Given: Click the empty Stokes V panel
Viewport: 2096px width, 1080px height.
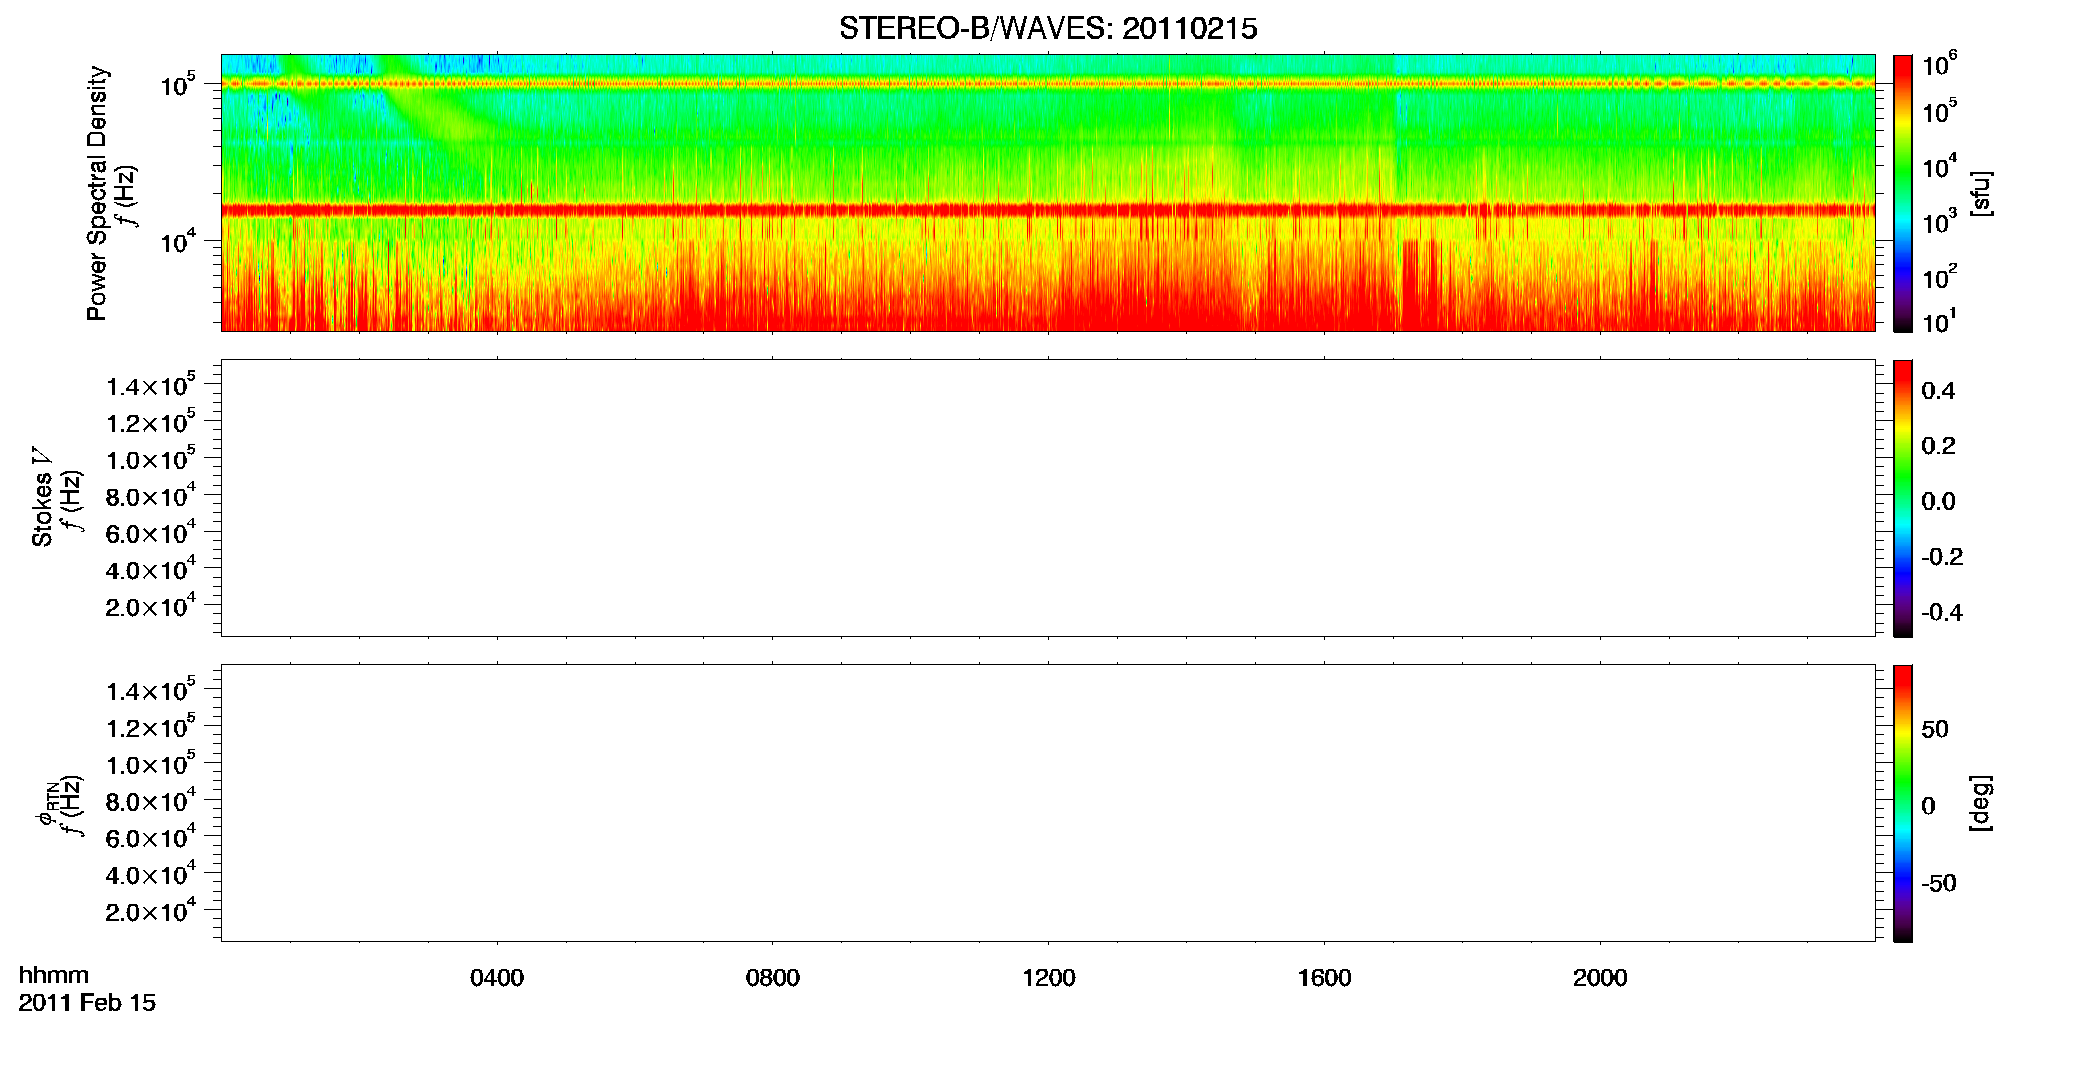Looking at the screenshot, I should pyautogui.click(x=1048, y=498).
